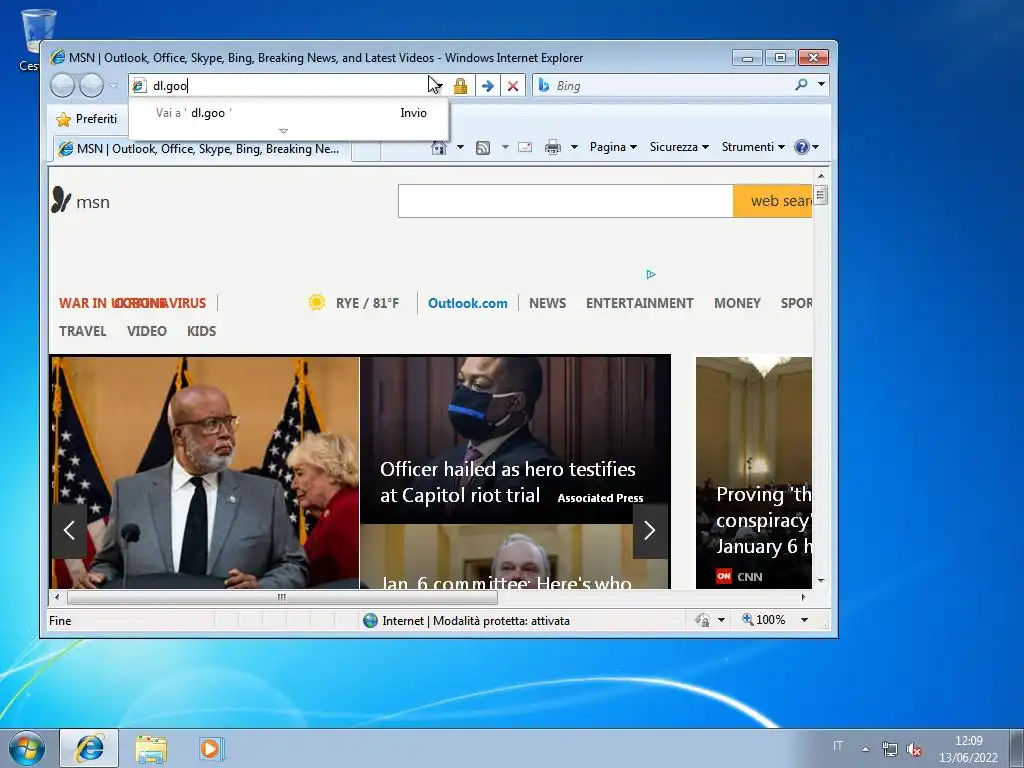Click horizontal scrollbar thumb

coord(282,597)
